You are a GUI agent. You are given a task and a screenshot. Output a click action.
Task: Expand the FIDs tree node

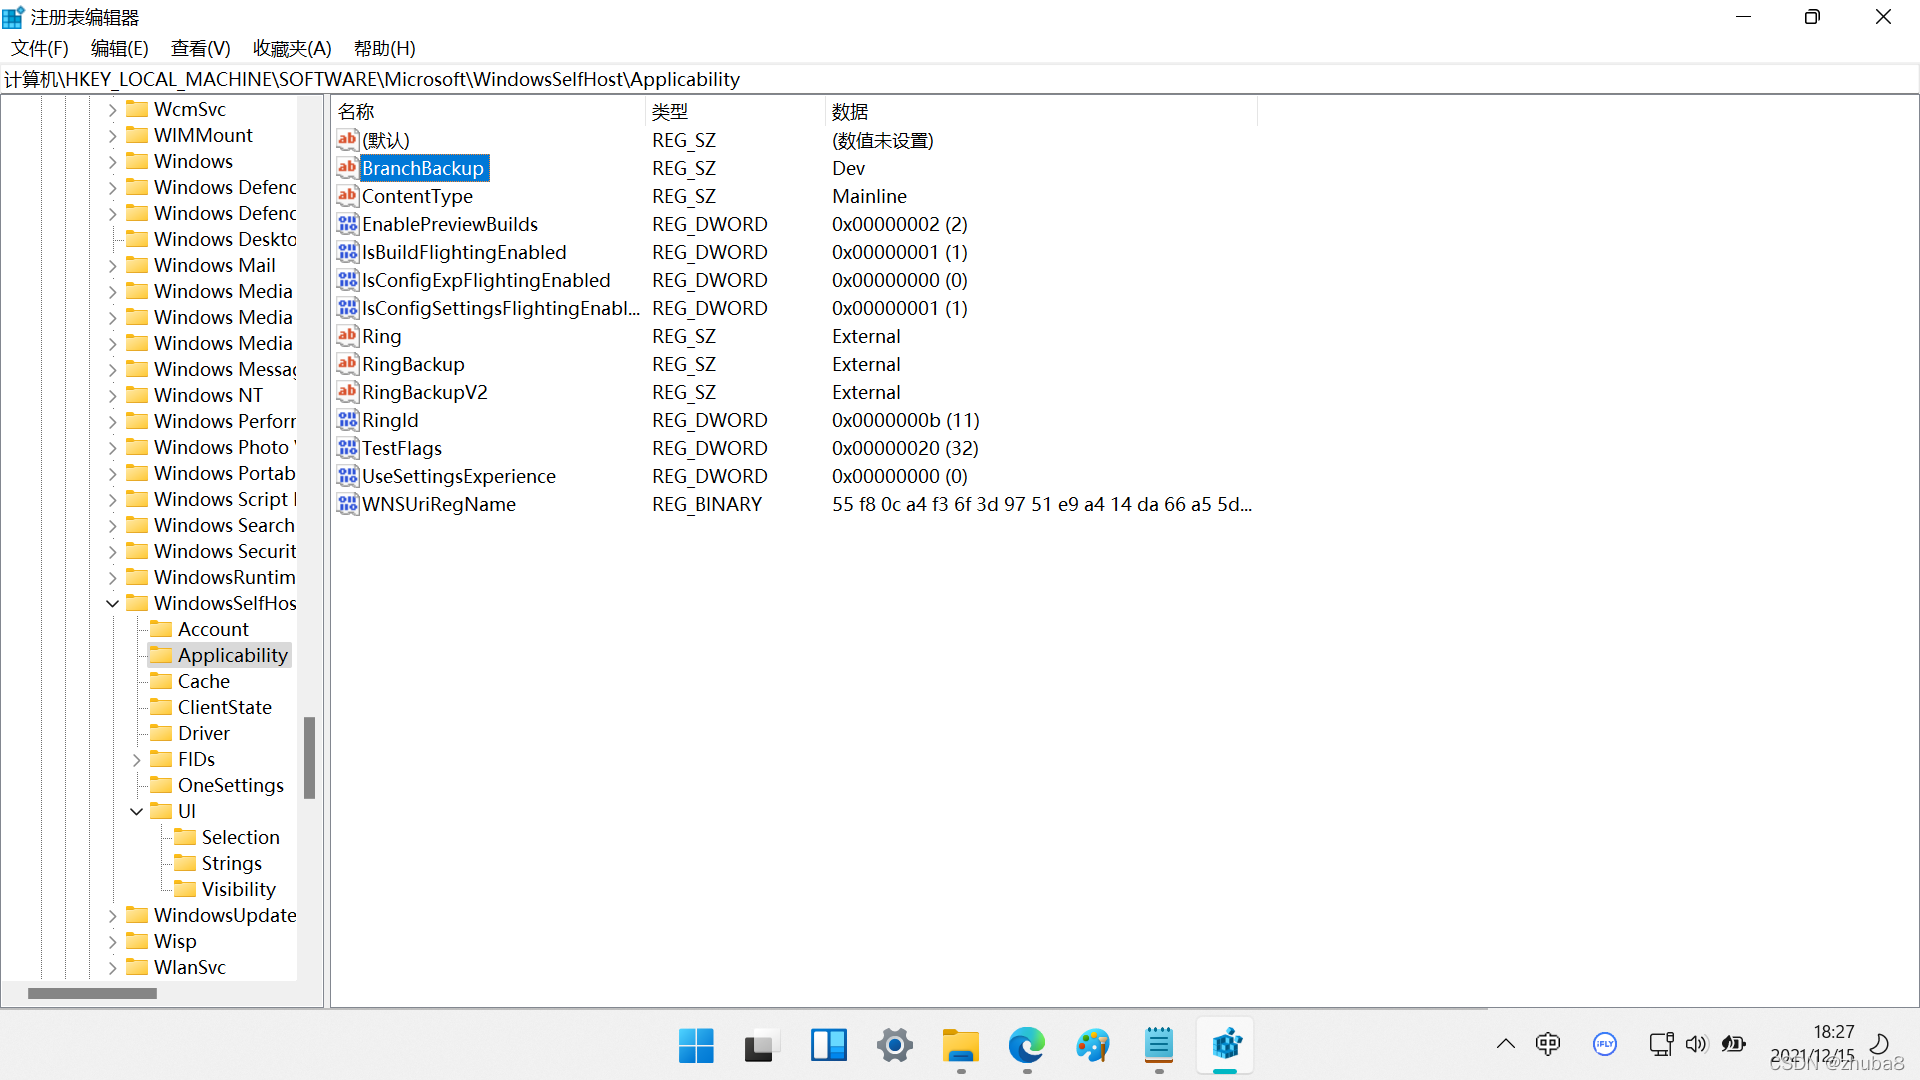click(x=136, y=759)
